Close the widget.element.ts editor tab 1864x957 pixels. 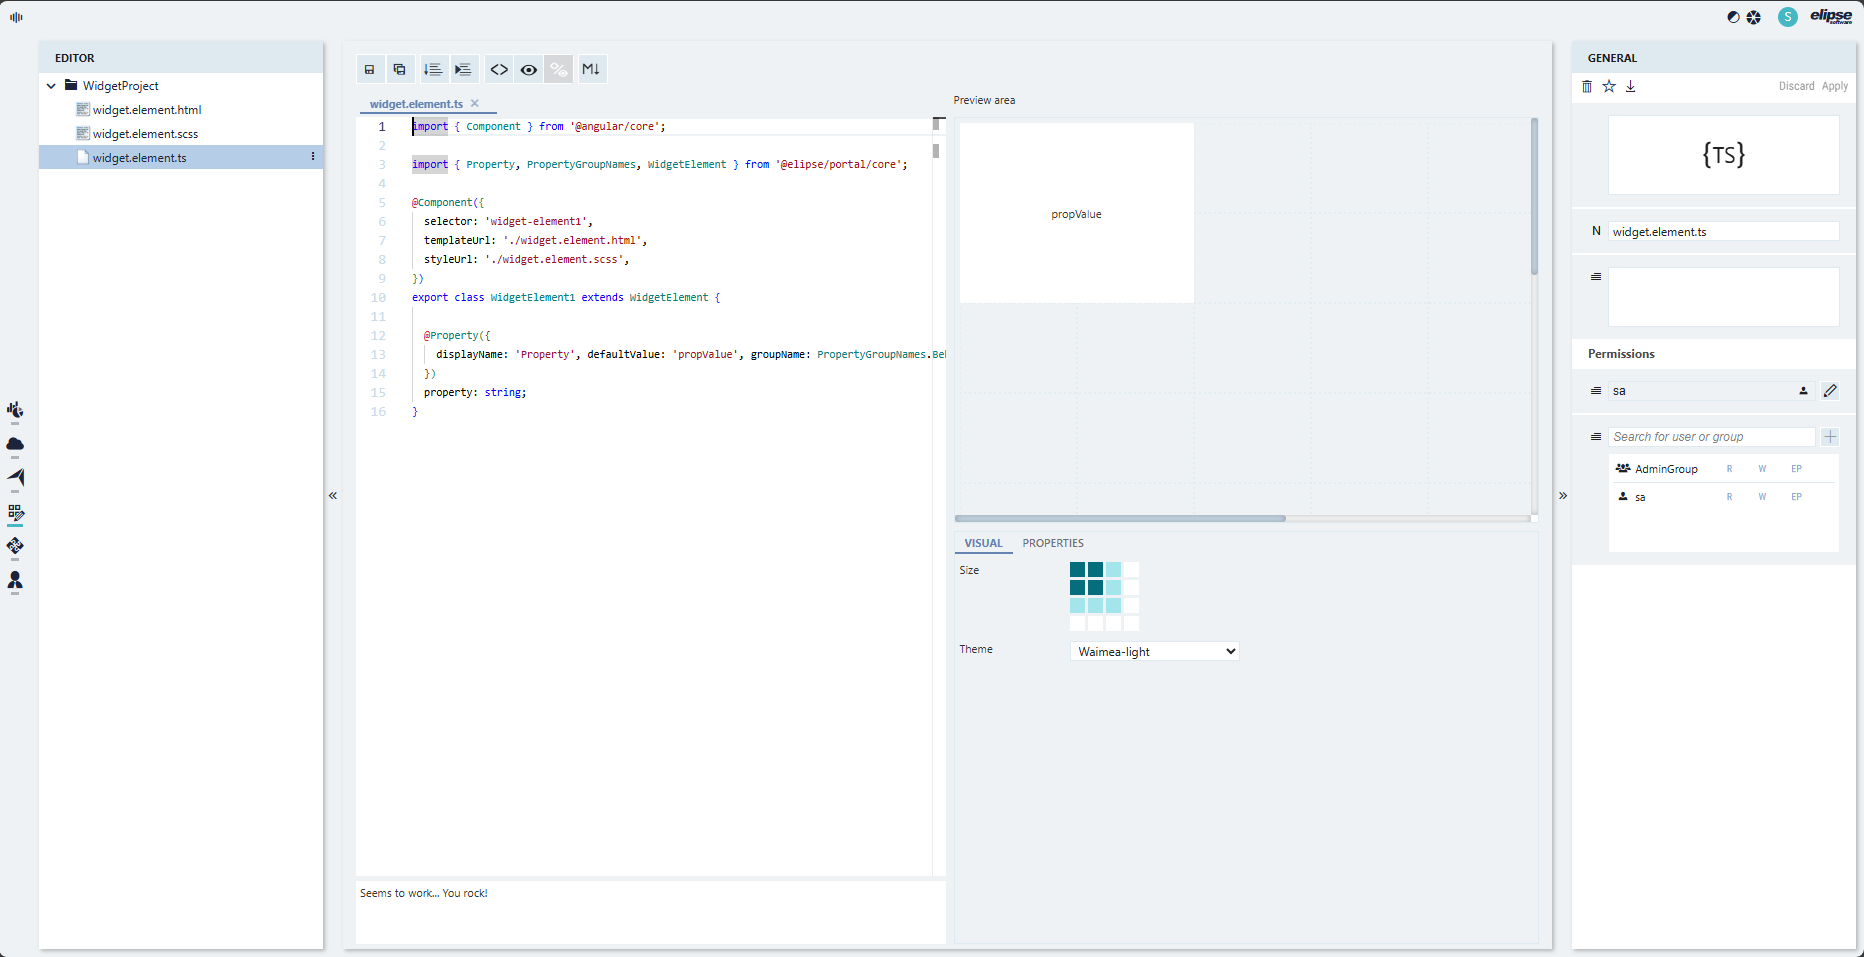(475, 104)
